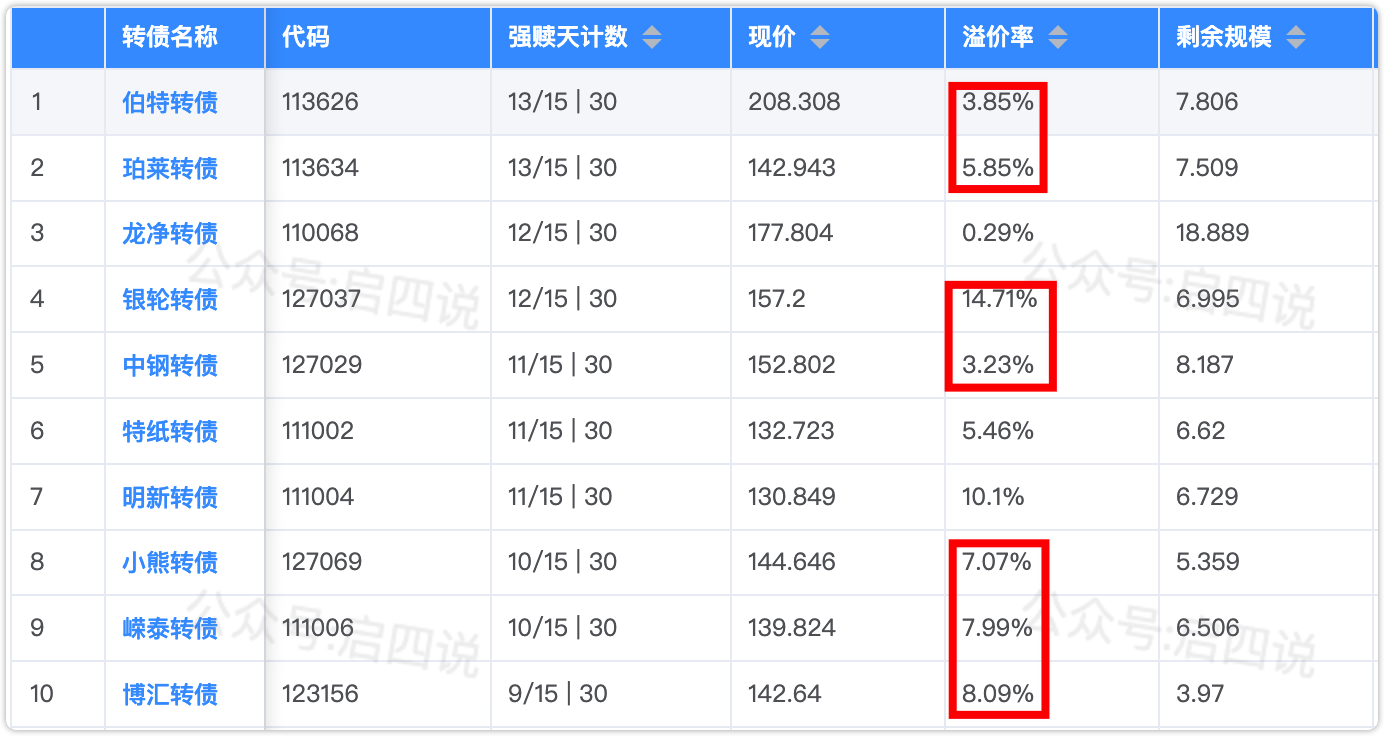Click the 14.71% premium rate cell
1384x736 pixels.
point(999,299)
